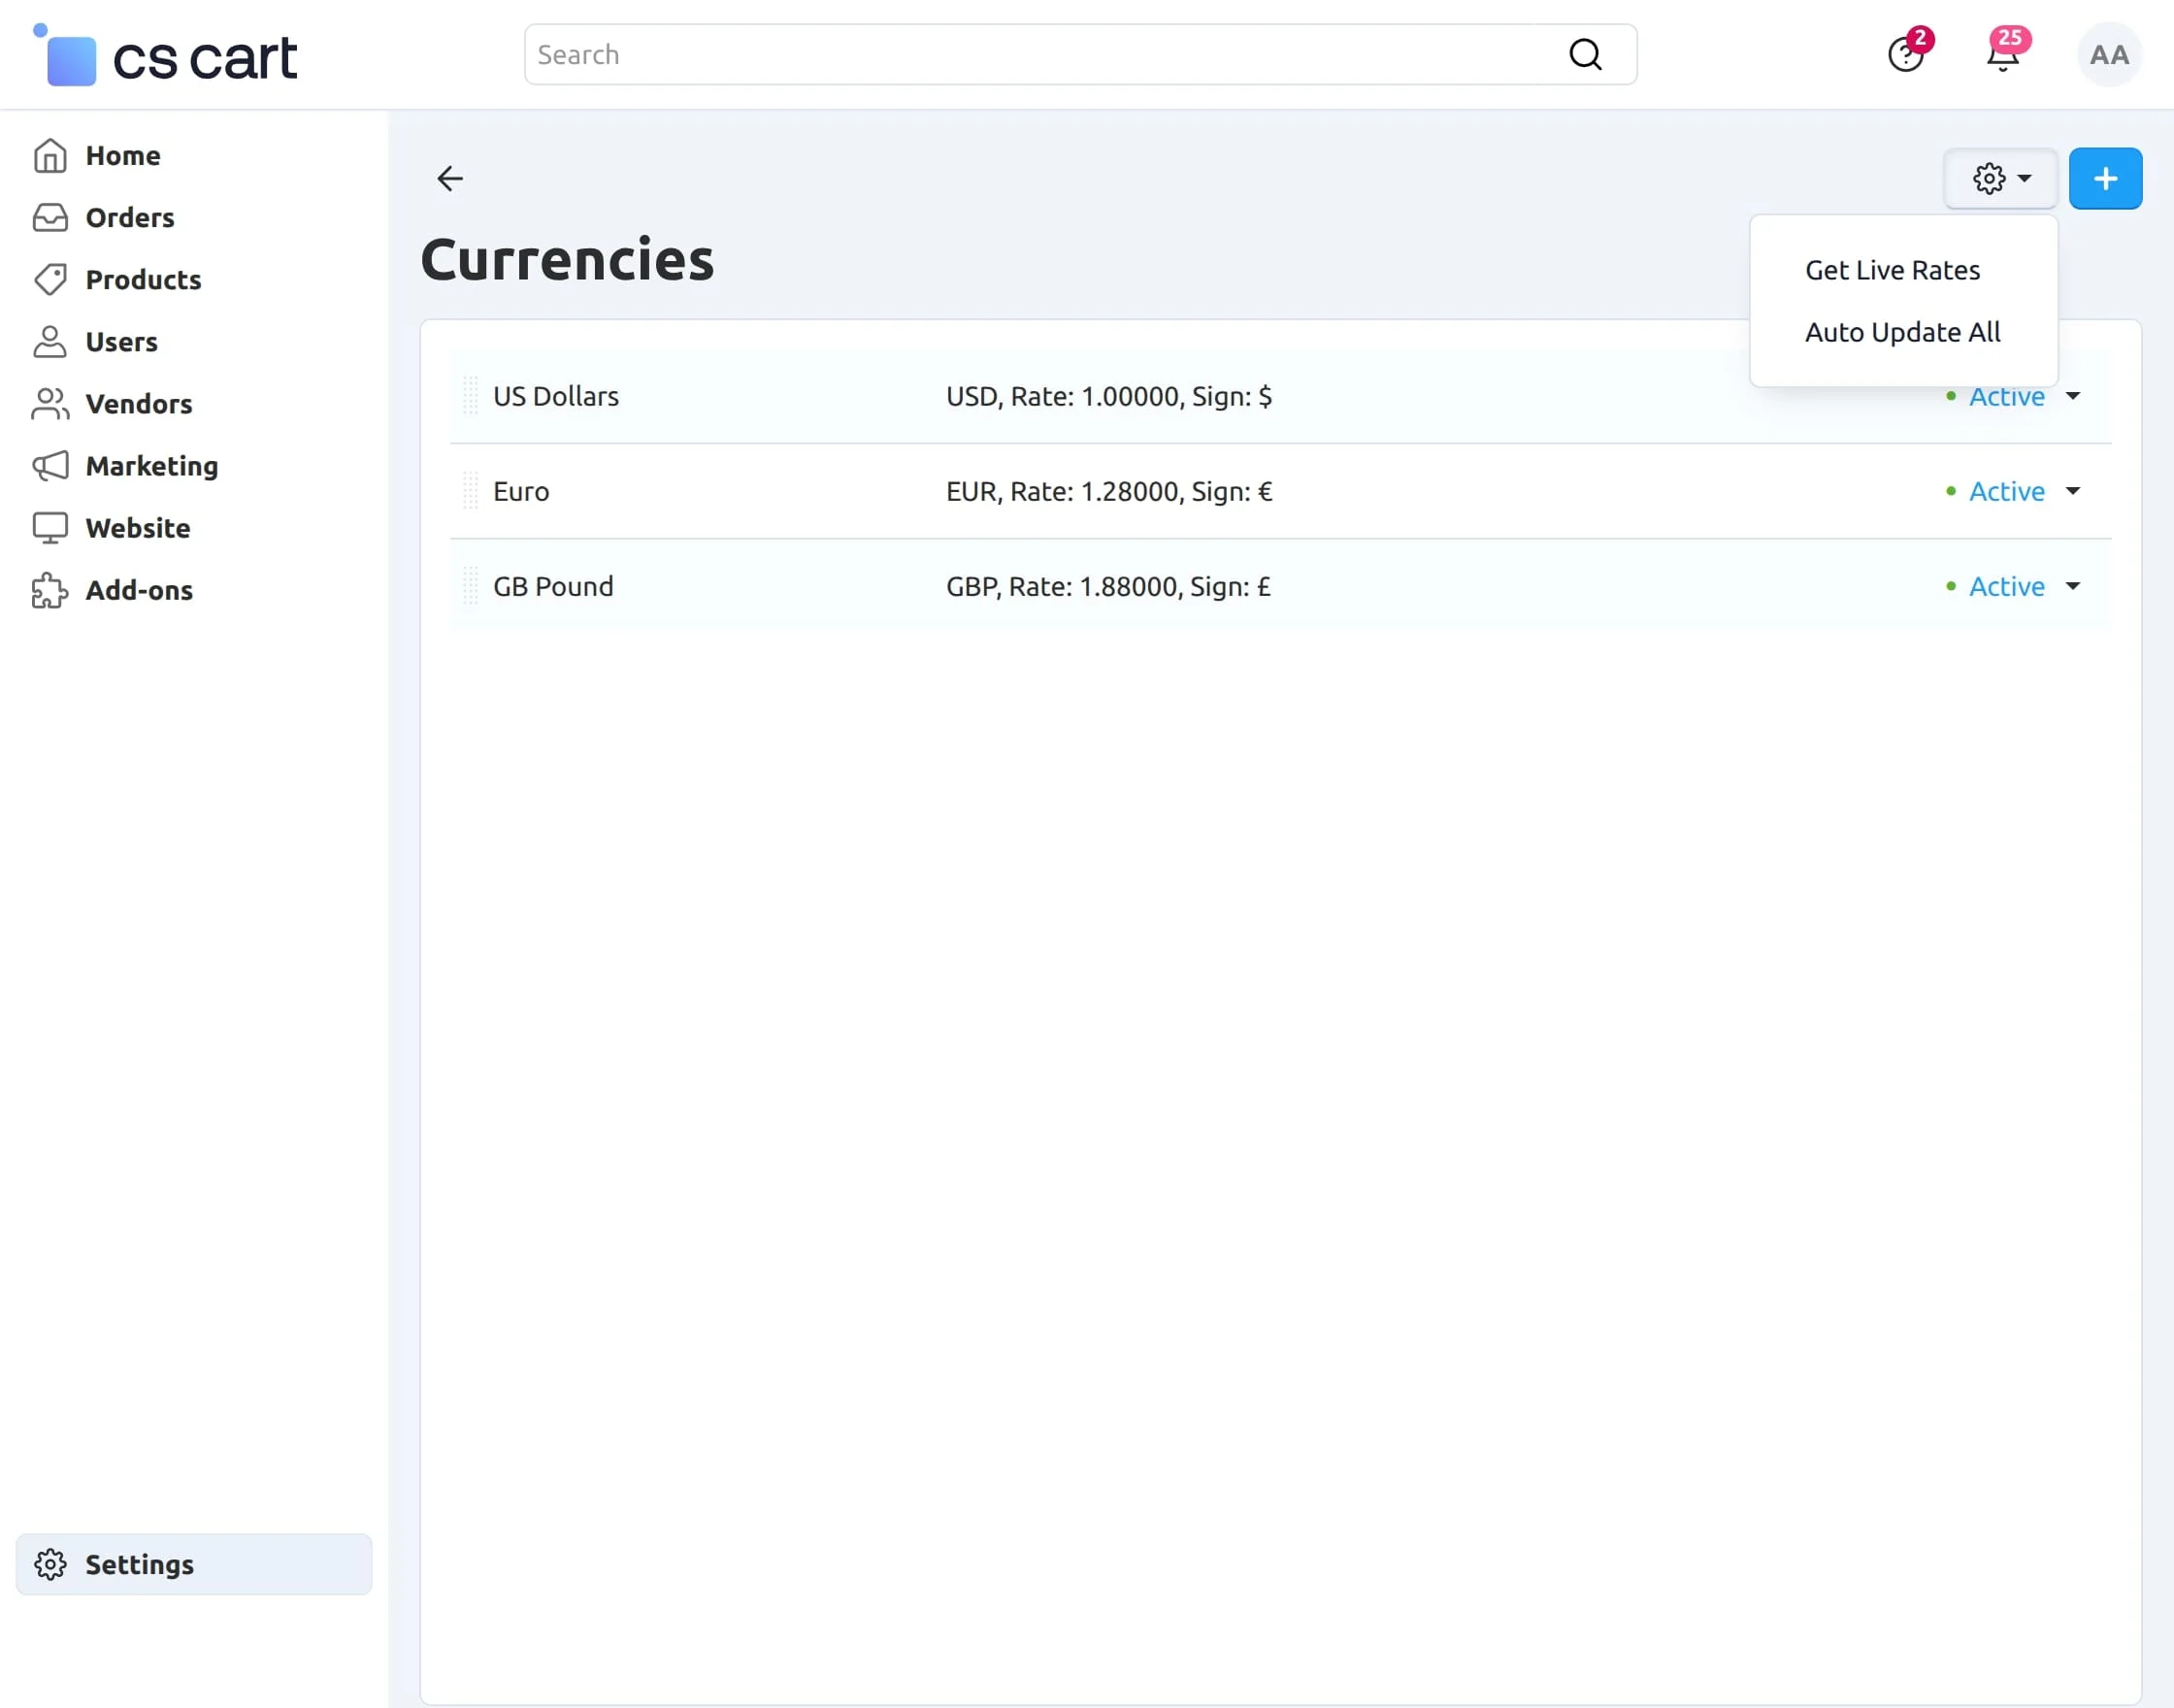Open the AA user avatar menu
The image size is (2174, 1708).
(2109, 55)
